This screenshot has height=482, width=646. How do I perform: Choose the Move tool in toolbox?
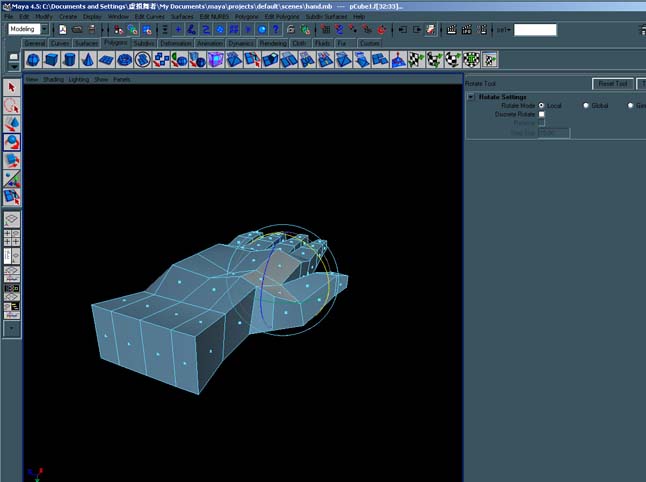coord(12,124)
